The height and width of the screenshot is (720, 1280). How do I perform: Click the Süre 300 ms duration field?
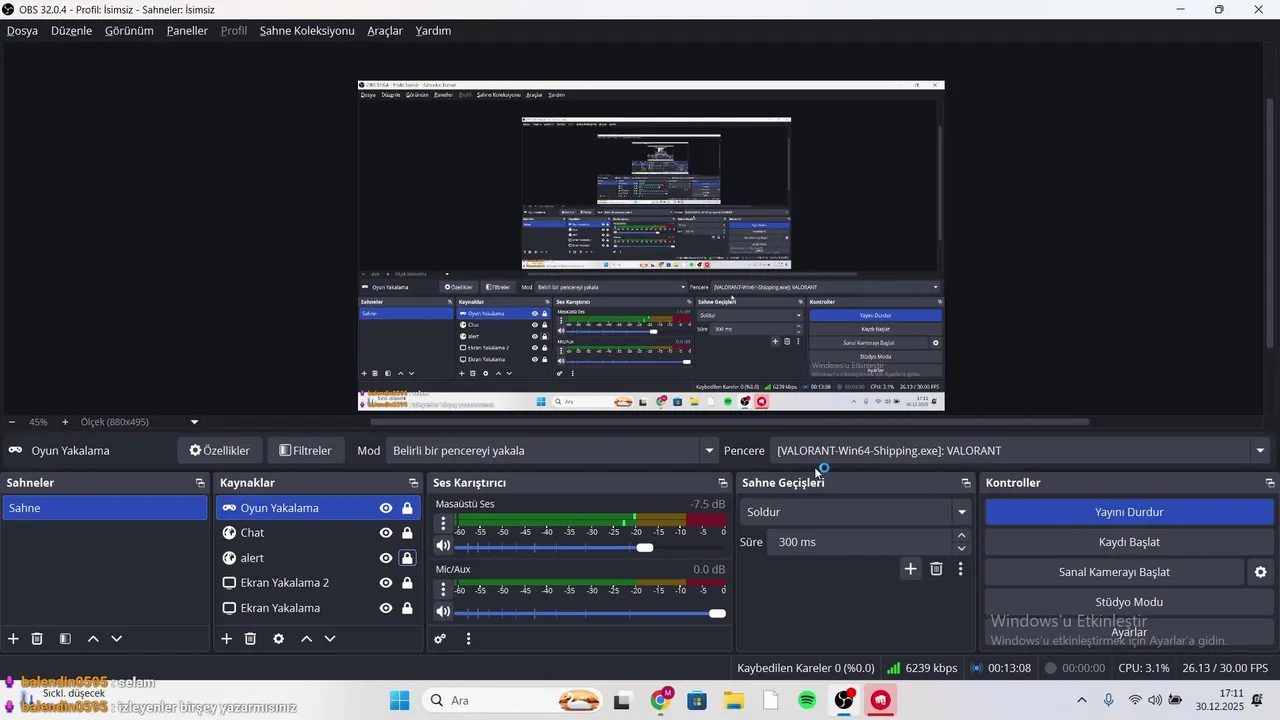(859, 542)
